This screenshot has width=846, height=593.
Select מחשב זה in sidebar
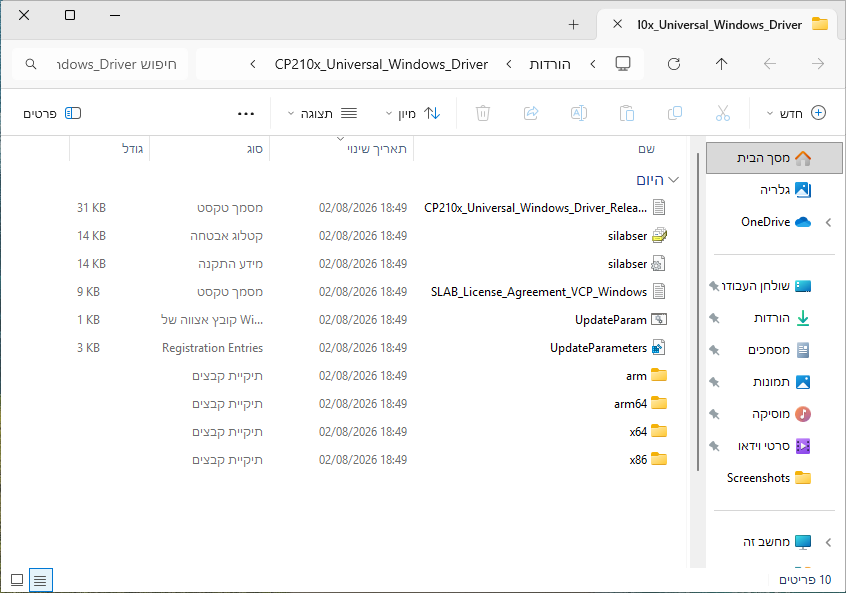[776, 542]
